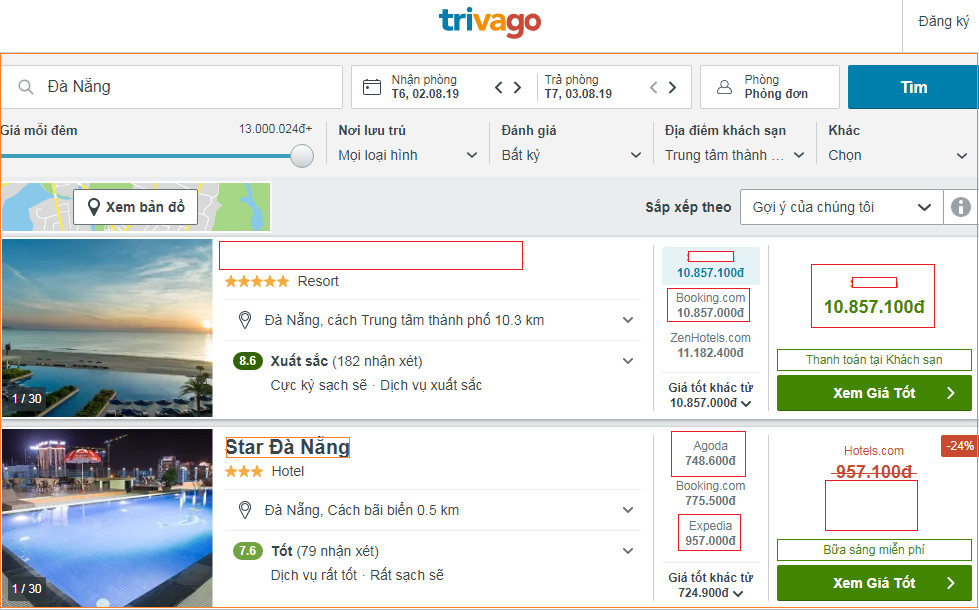Select ZenHotels.com 11.182.400đ offer
Viewport: 979px width, 610px height.
[x=711, y=345]
